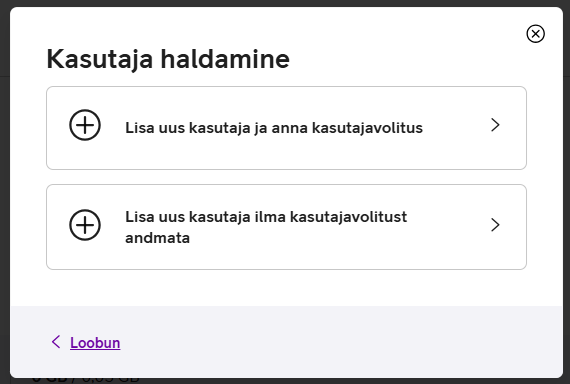
Task: Click blank white area between cards and footer
Action: (x=286, y=288)
